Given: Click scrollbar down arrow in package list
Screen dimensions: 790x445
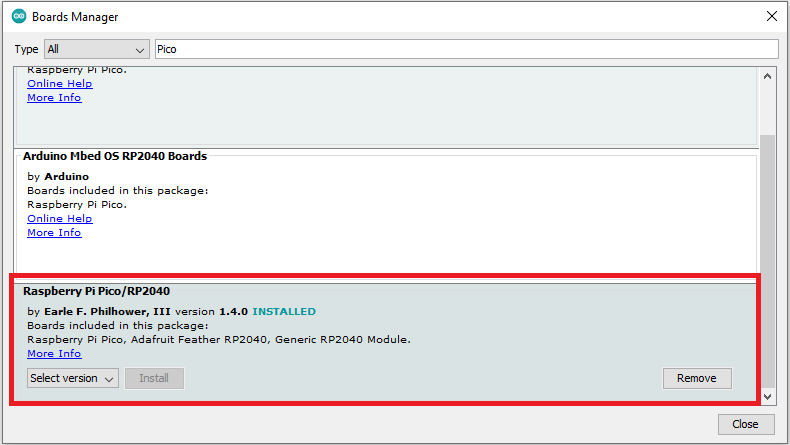Looking at the screenshot, I should pos(767,397).
